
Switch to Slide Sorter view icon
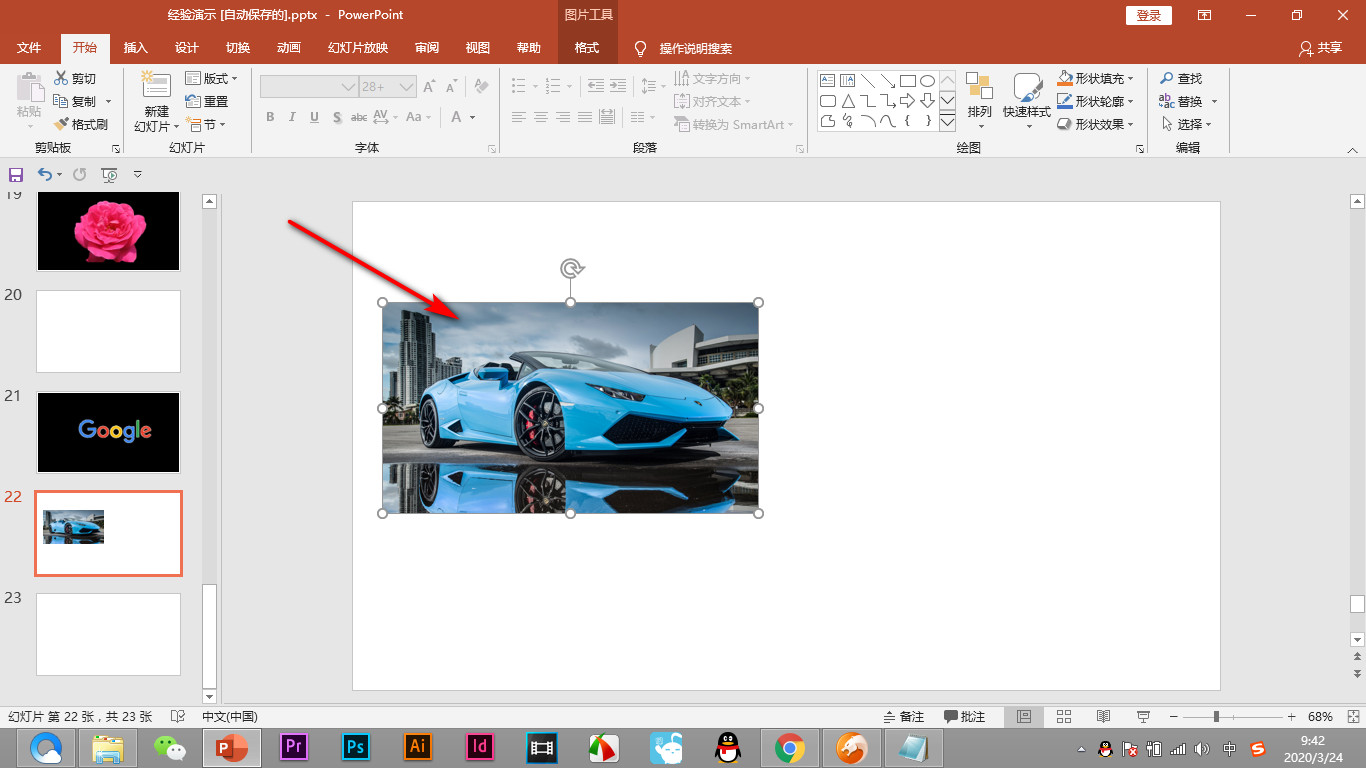[1064, 717]
